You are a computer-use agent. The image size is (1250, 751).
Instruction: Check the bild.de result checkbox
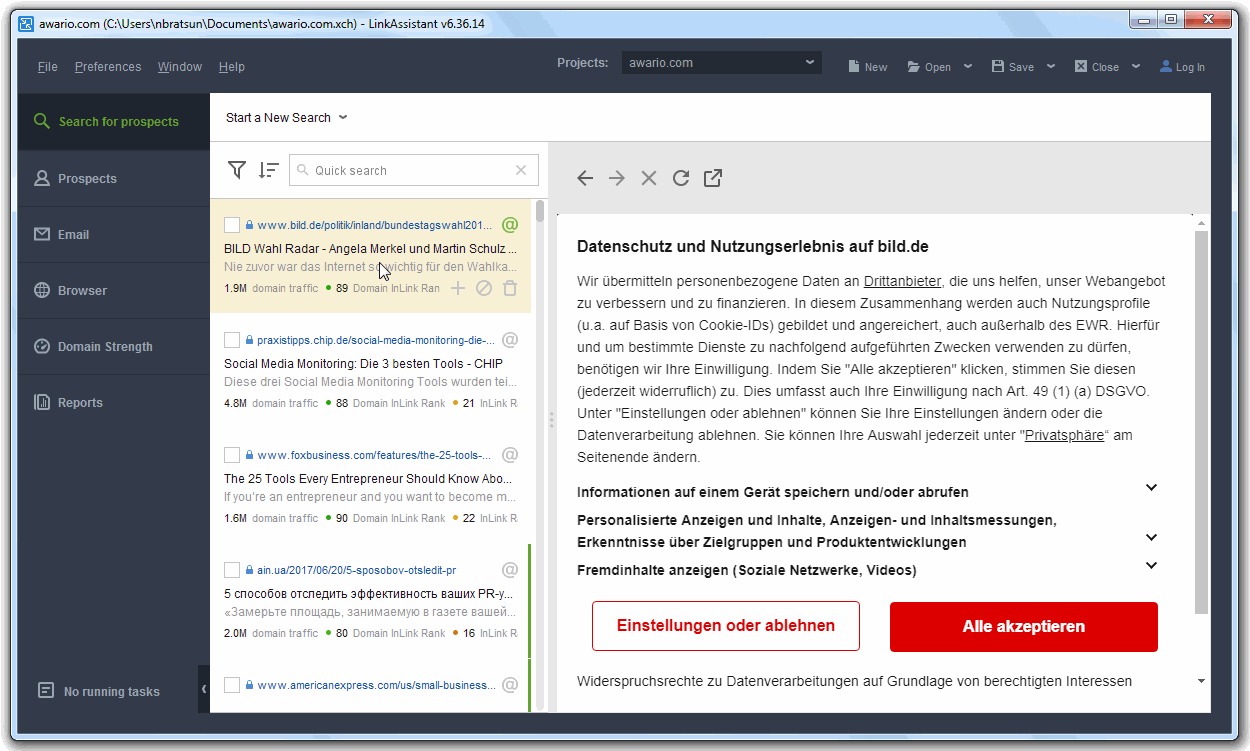(x=232, y=225)
